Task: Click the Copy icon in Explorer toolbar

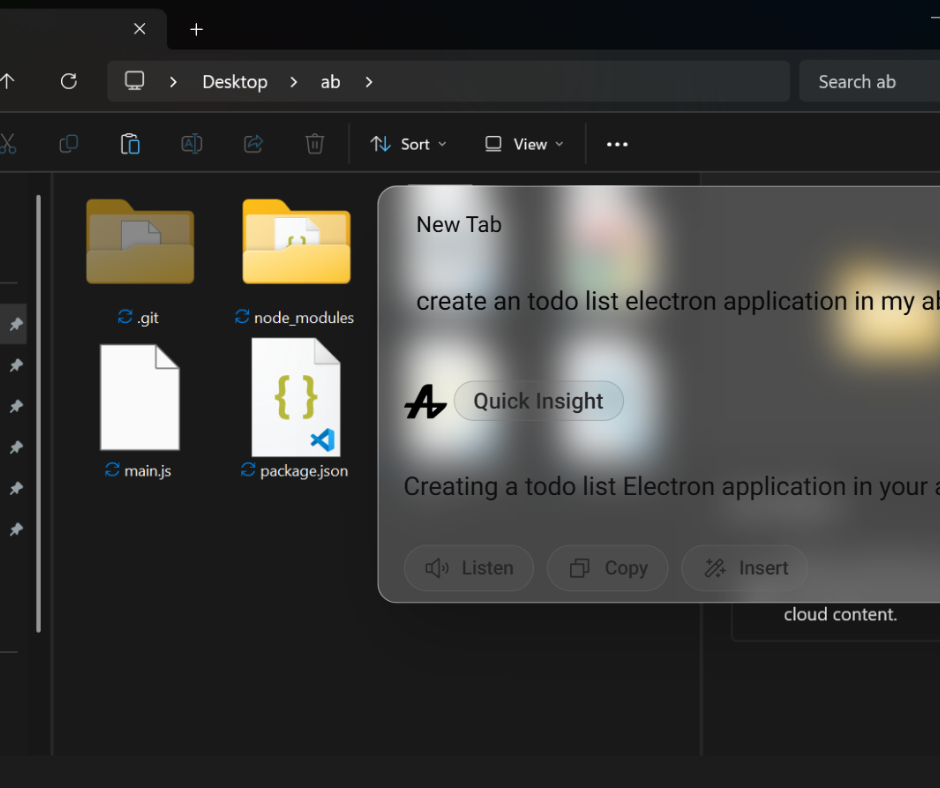Action: pos(69,144)
